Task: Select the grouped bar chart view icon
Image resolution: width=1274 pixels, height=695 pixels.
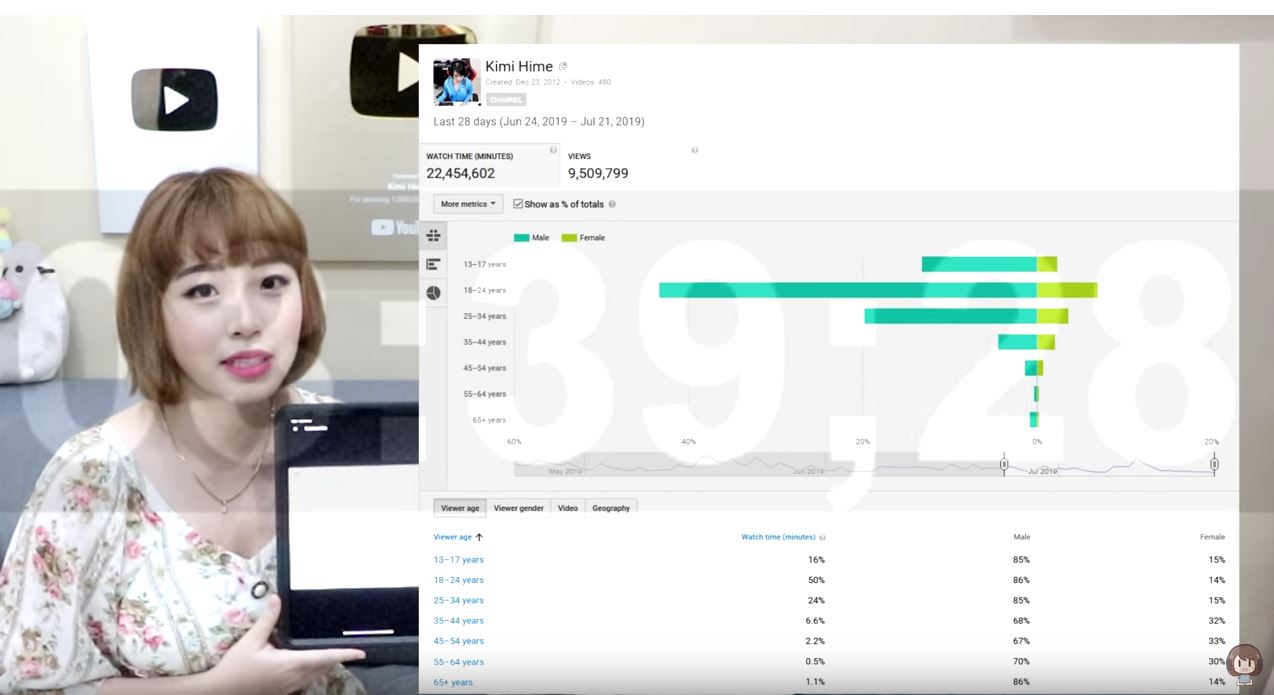Action: (x=433, y=236)
